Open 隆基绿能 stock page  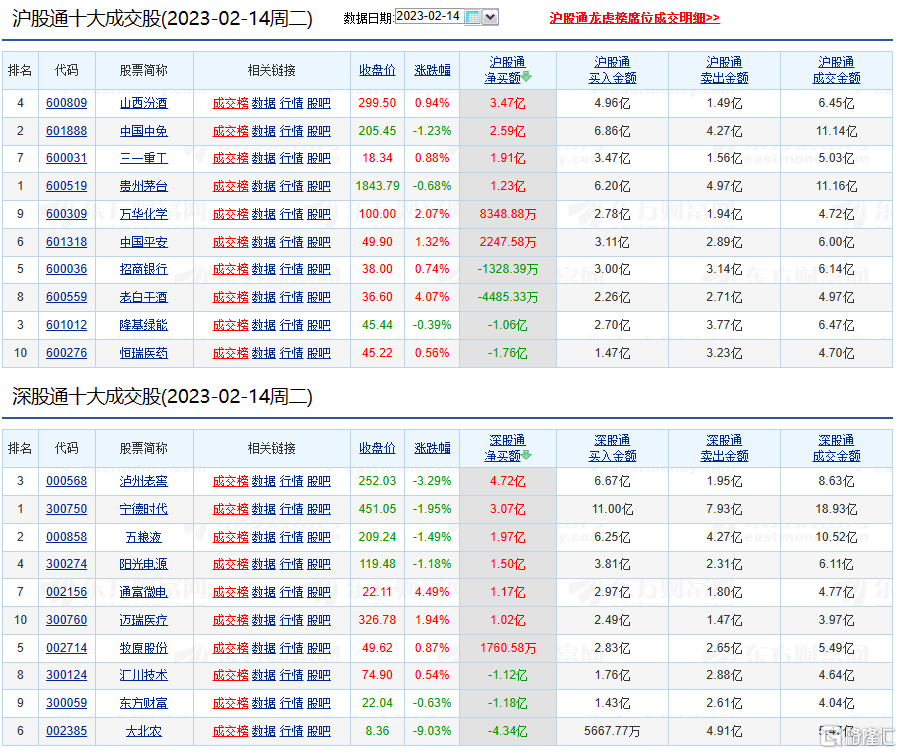(x=144, y=325)
